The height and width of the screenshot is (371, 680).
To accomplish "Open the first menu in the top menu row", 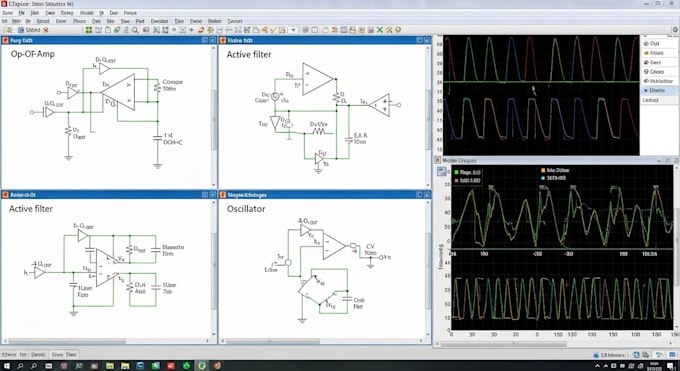I will (7, 13).
